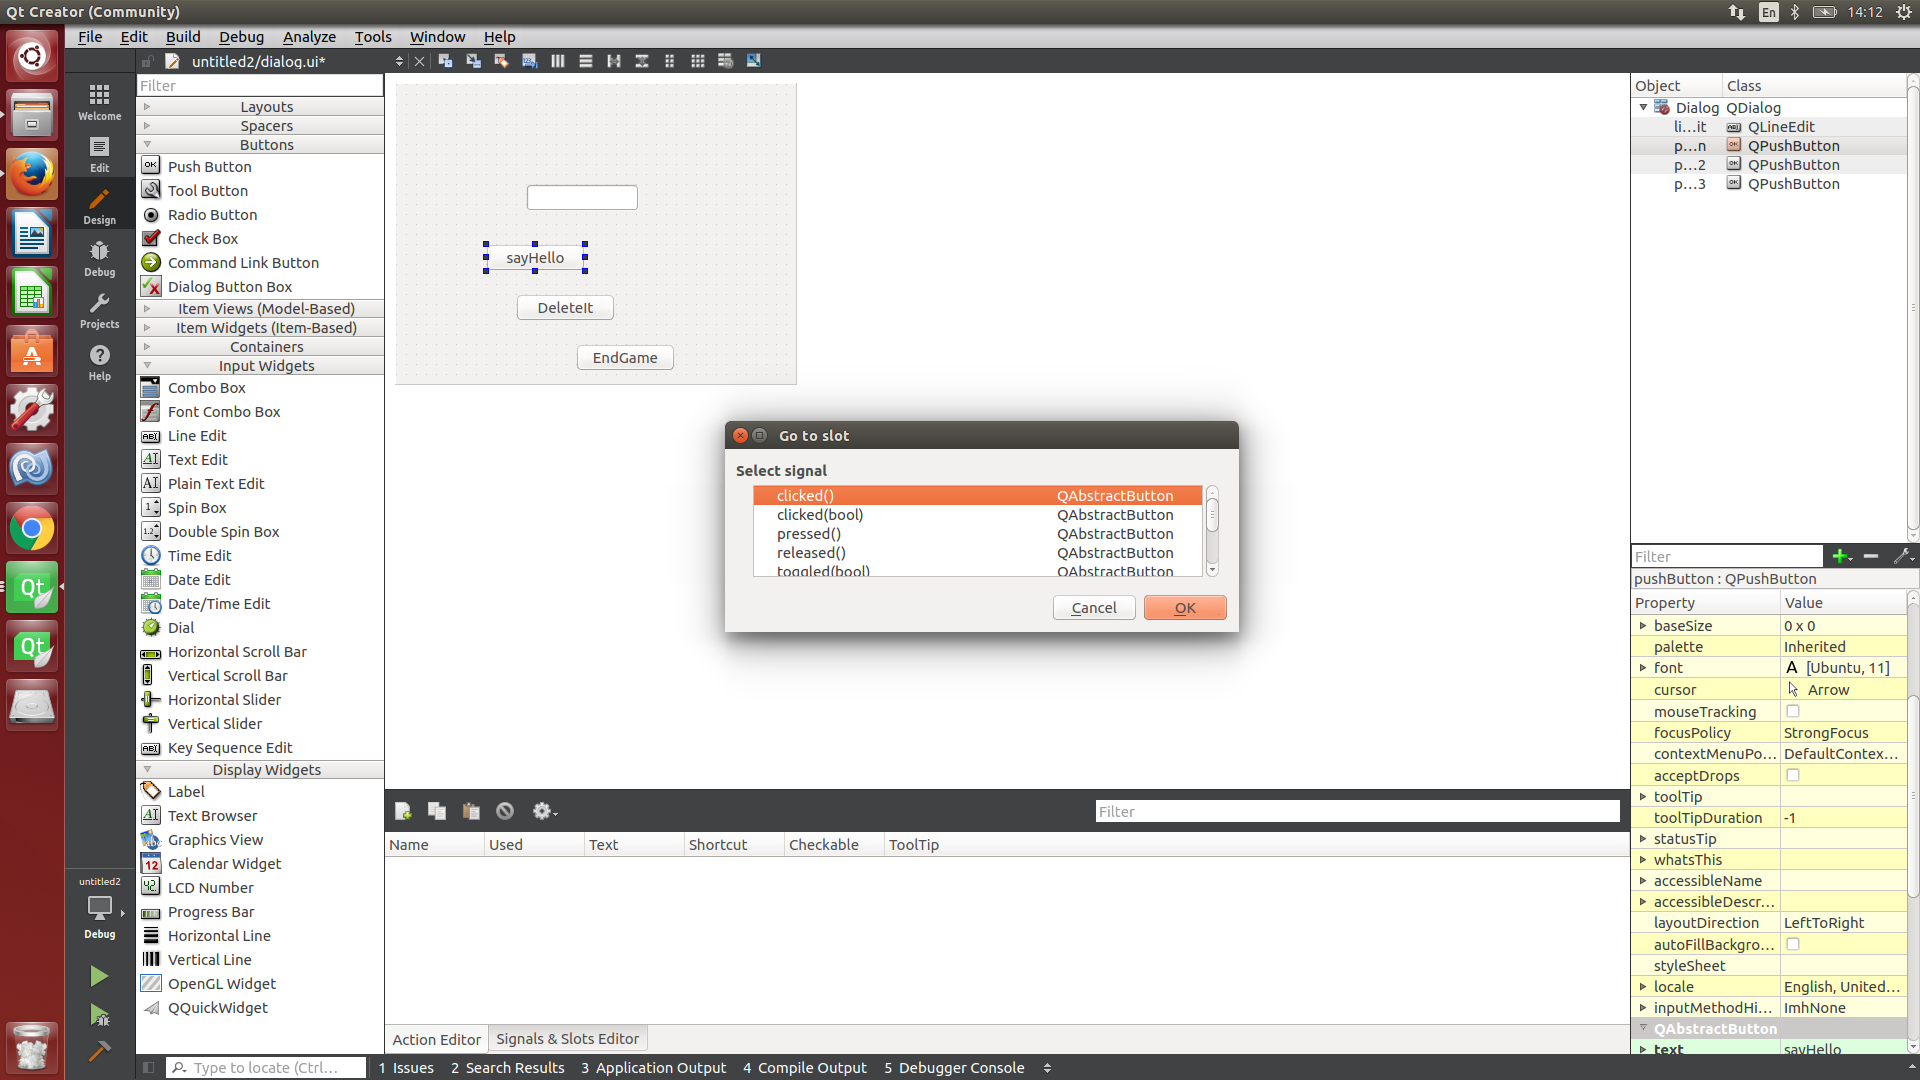Image resolution: width=1920 pixels, height=1080 pixels.
Task: Open the Build menu
Action: 183,37
